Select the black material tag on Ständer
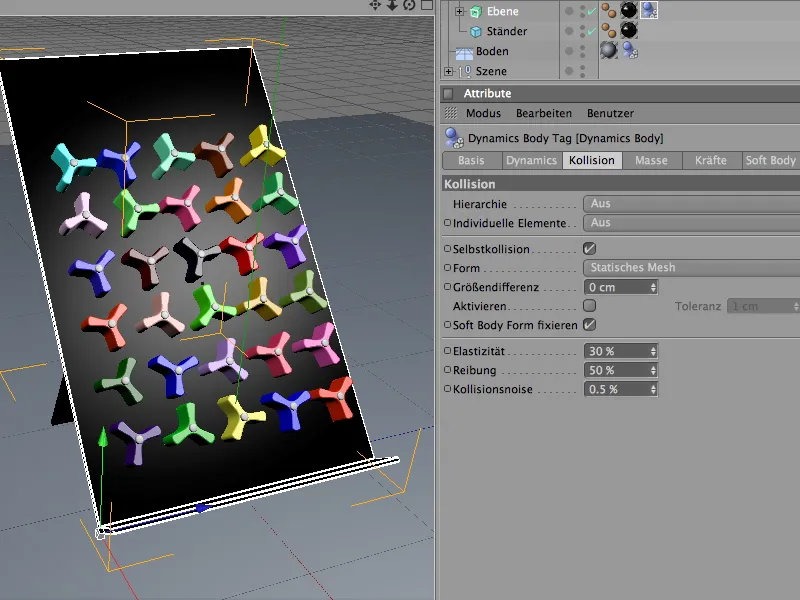Screen dimensions: 800x600 pos(629,31)
